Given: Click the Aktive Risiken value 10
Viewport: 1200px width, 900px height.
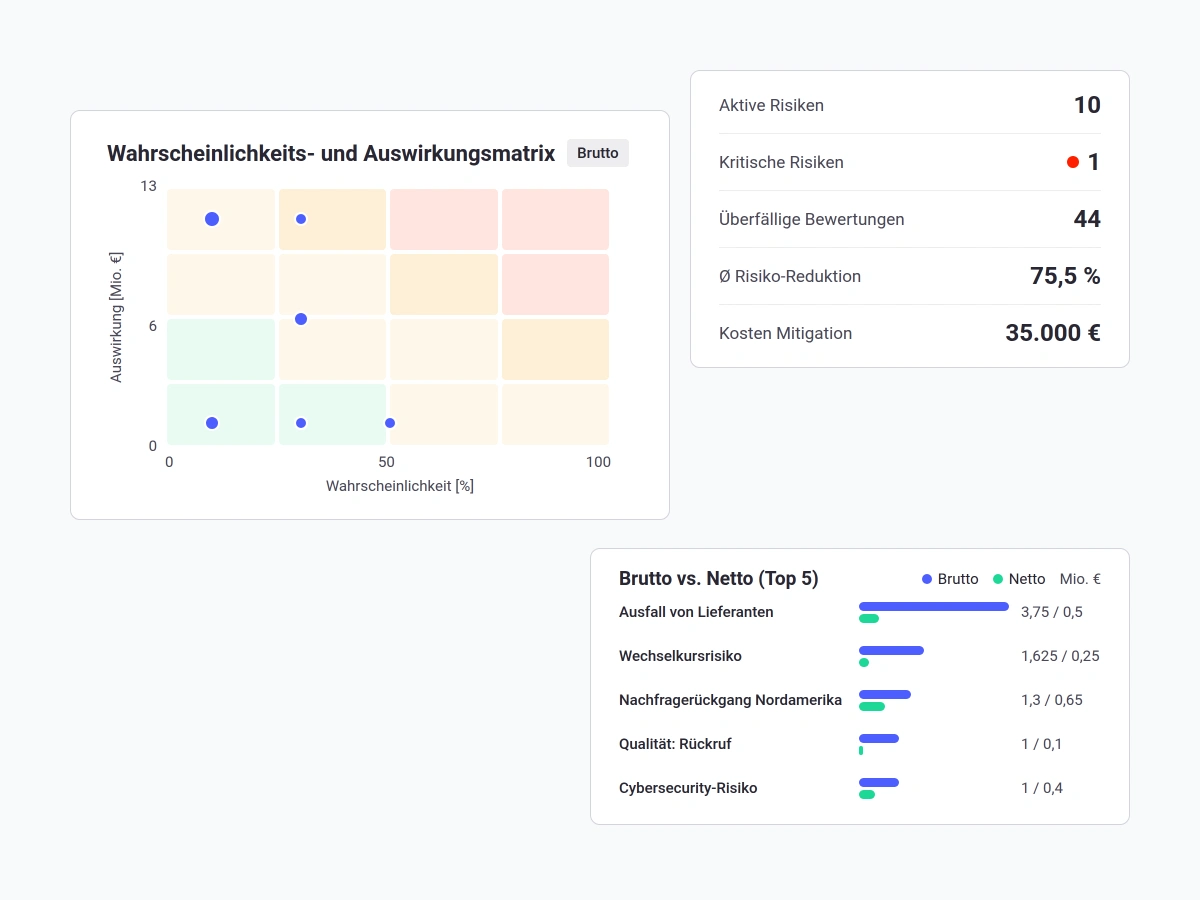Looking at the screenshot, I should pos(1087,105).
